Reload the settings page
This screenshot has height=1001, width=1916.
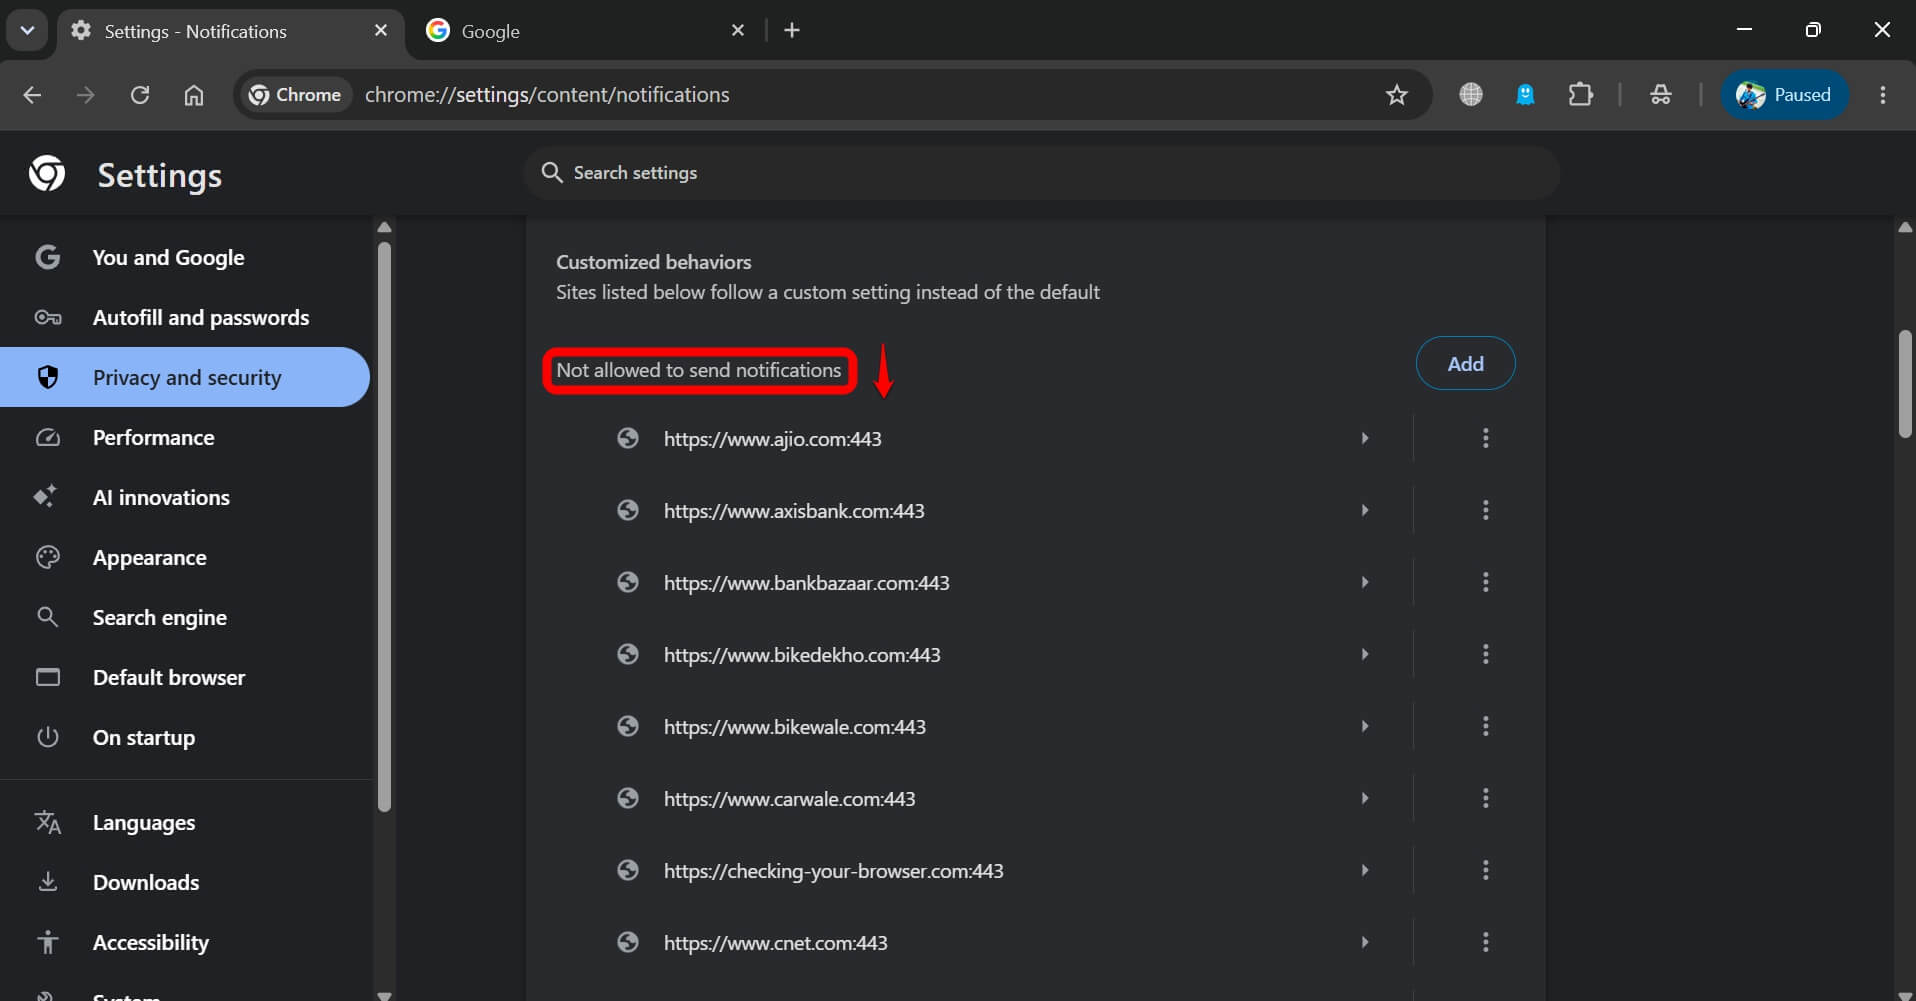[140, 95]
